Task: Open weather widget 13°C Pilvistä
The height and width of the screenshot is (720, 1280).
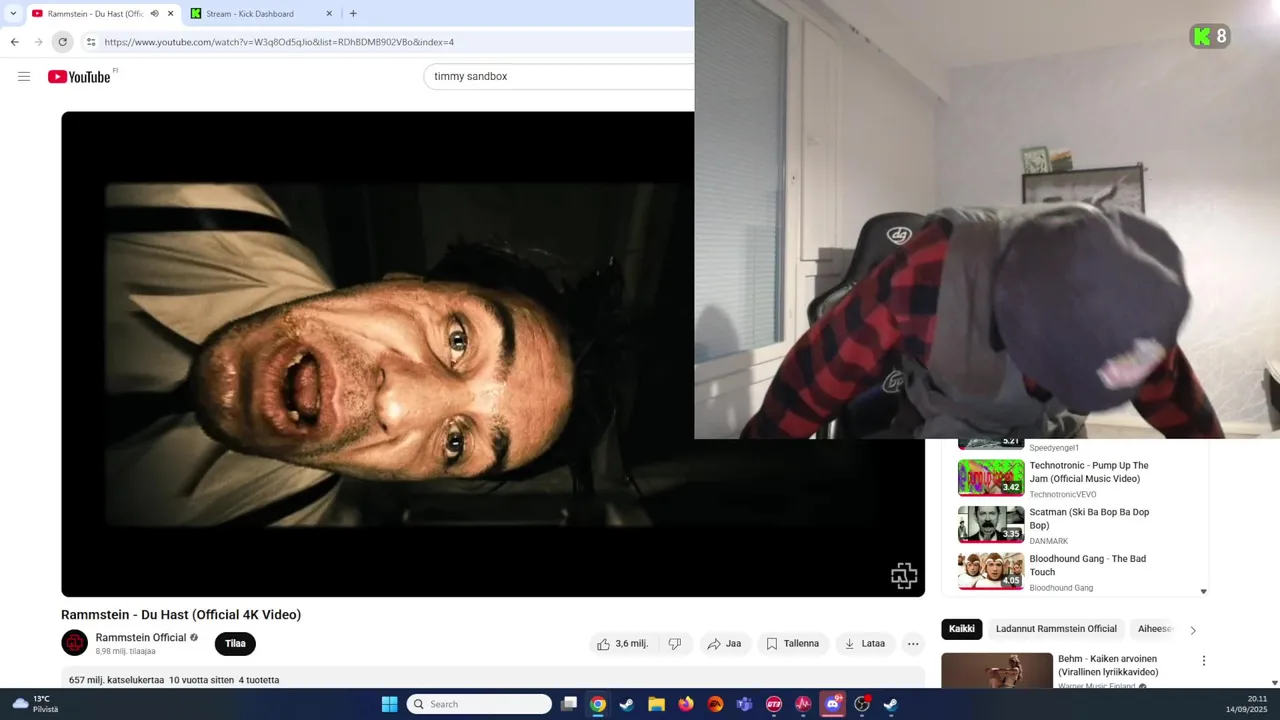Action: 35,704
